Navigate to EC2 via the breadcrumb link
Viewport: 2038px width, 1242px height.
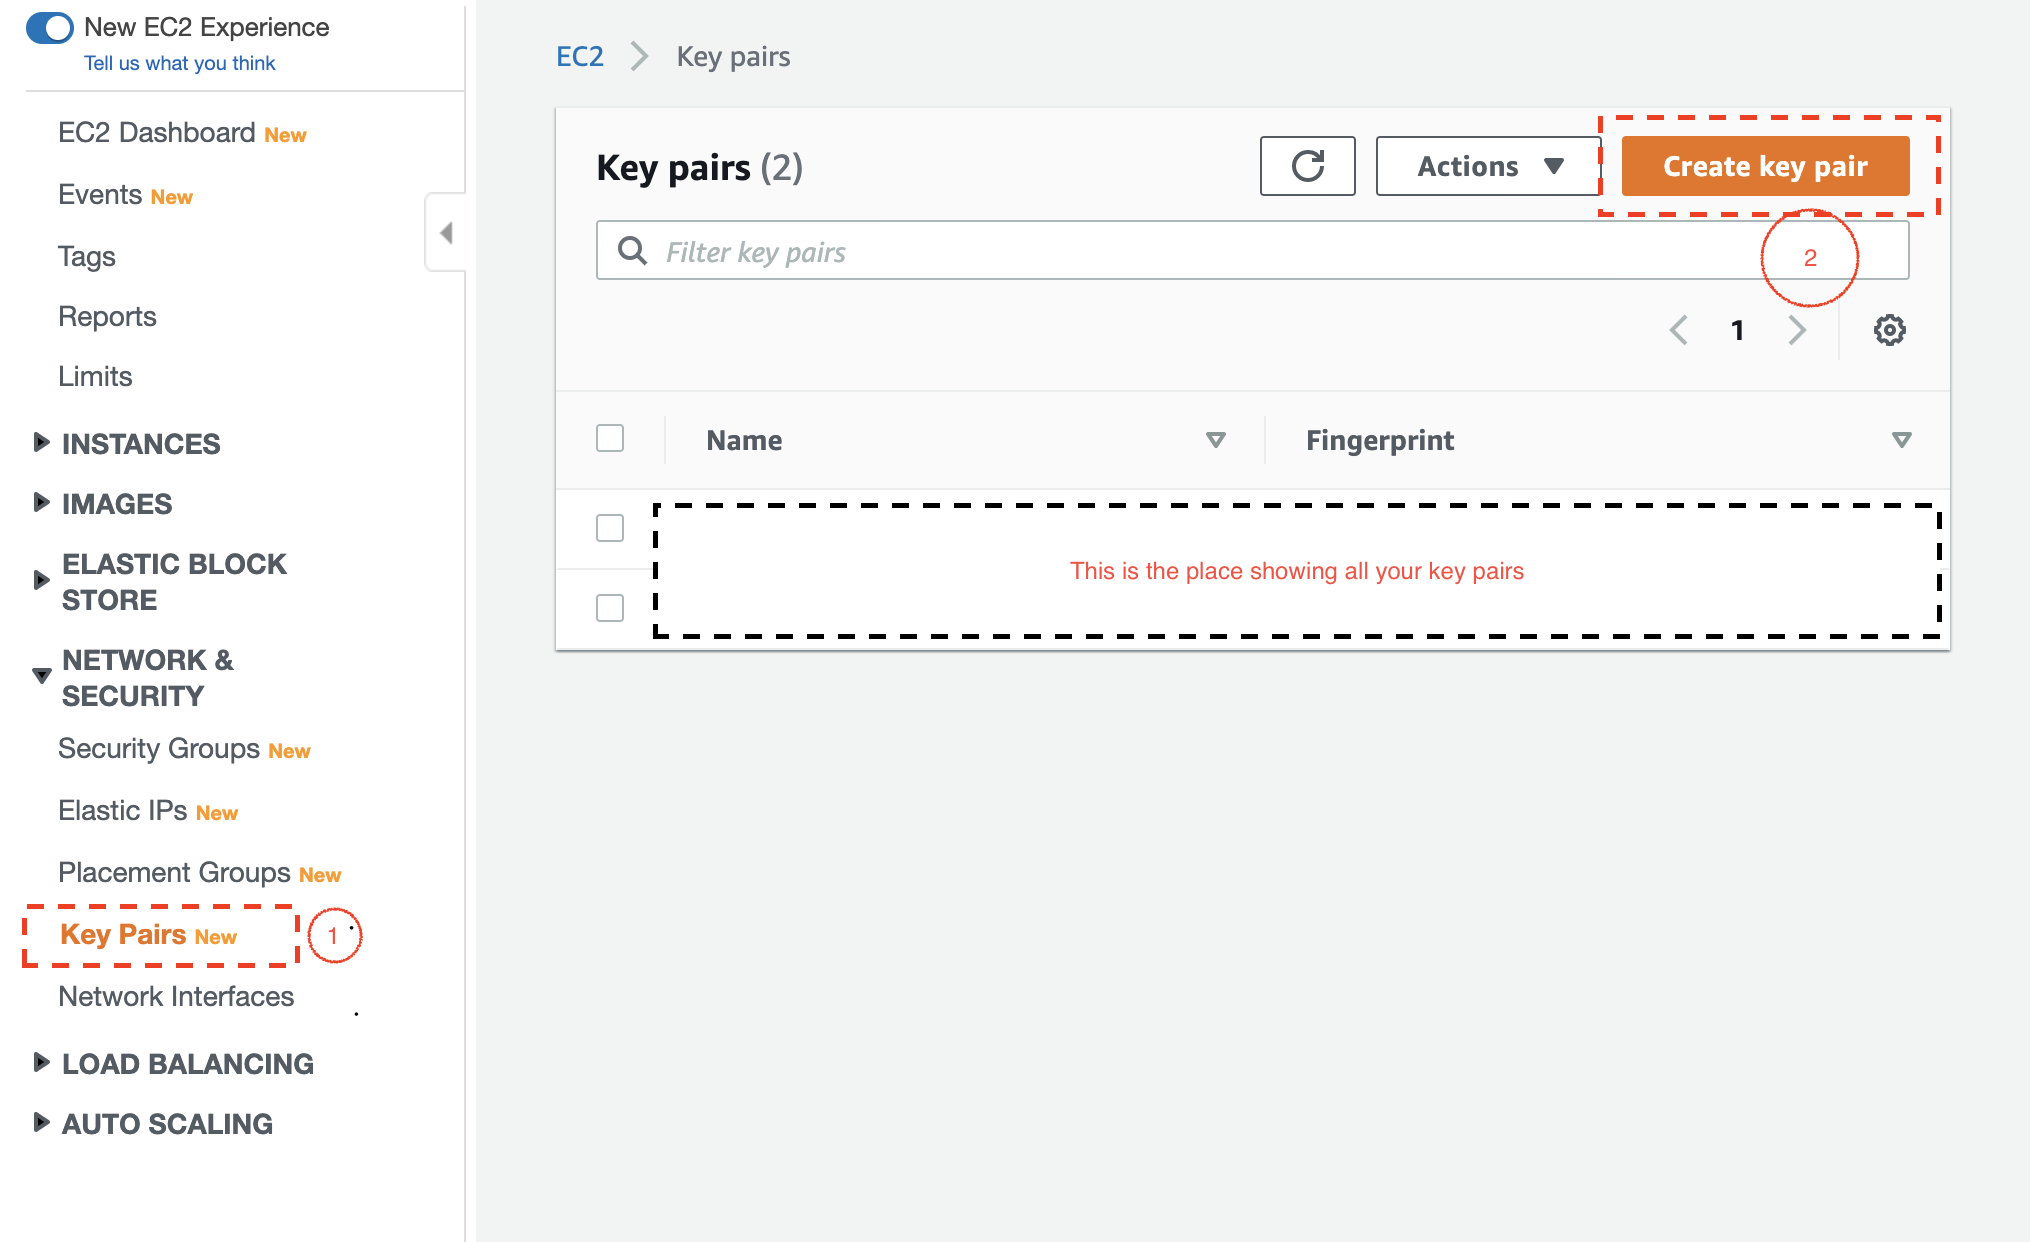(x=580, y=56)
